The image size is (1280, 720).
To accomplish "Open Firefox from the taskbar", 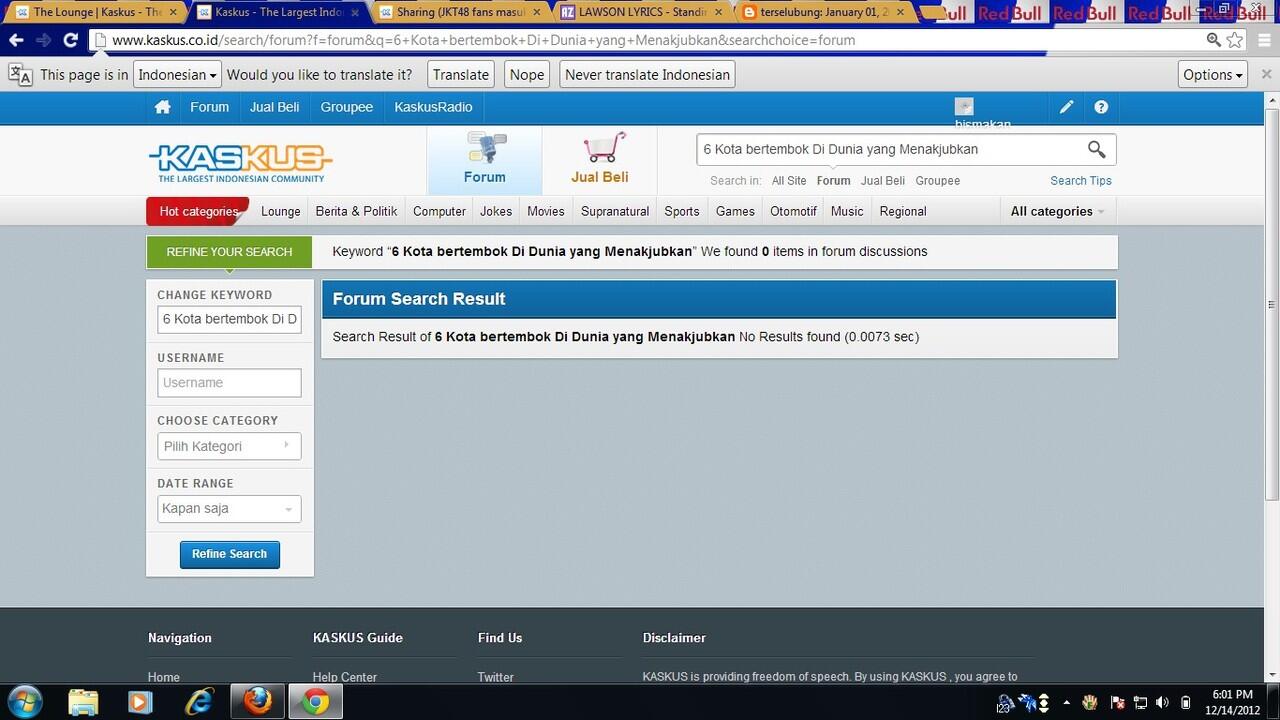I will pyautogui.click(x=257, y=702).
